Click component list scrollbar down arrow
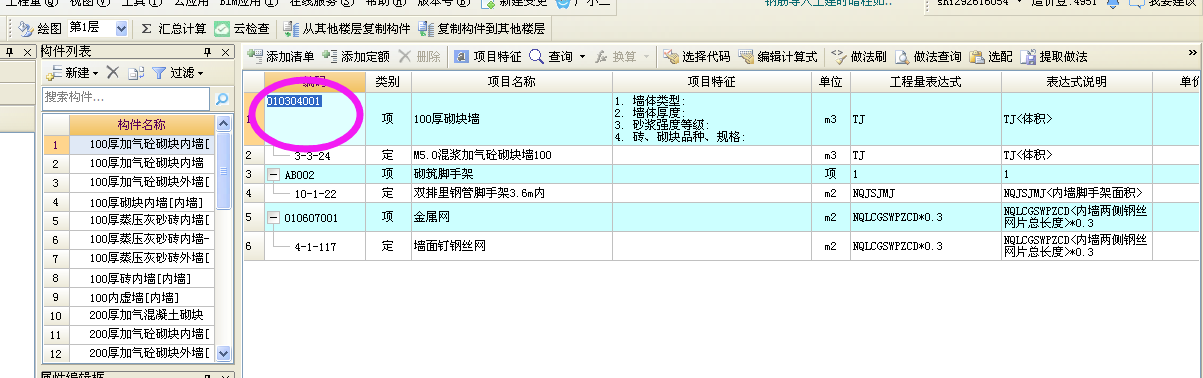 [x=223, y=354]
